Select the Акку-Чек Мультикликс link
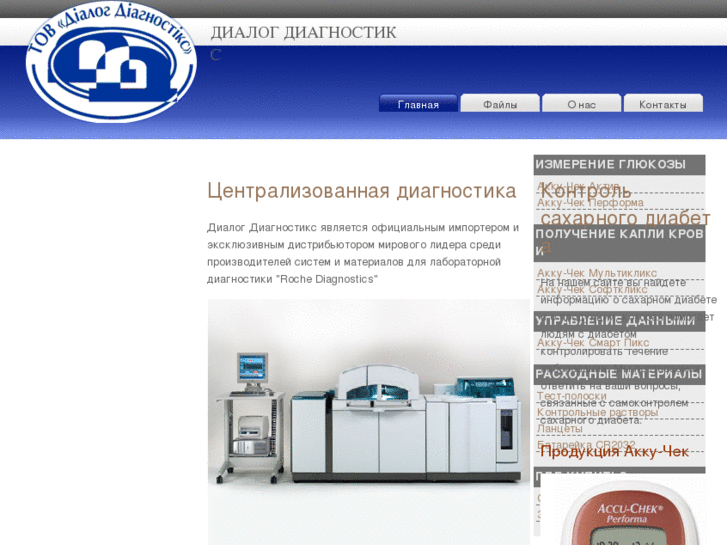 597,273
